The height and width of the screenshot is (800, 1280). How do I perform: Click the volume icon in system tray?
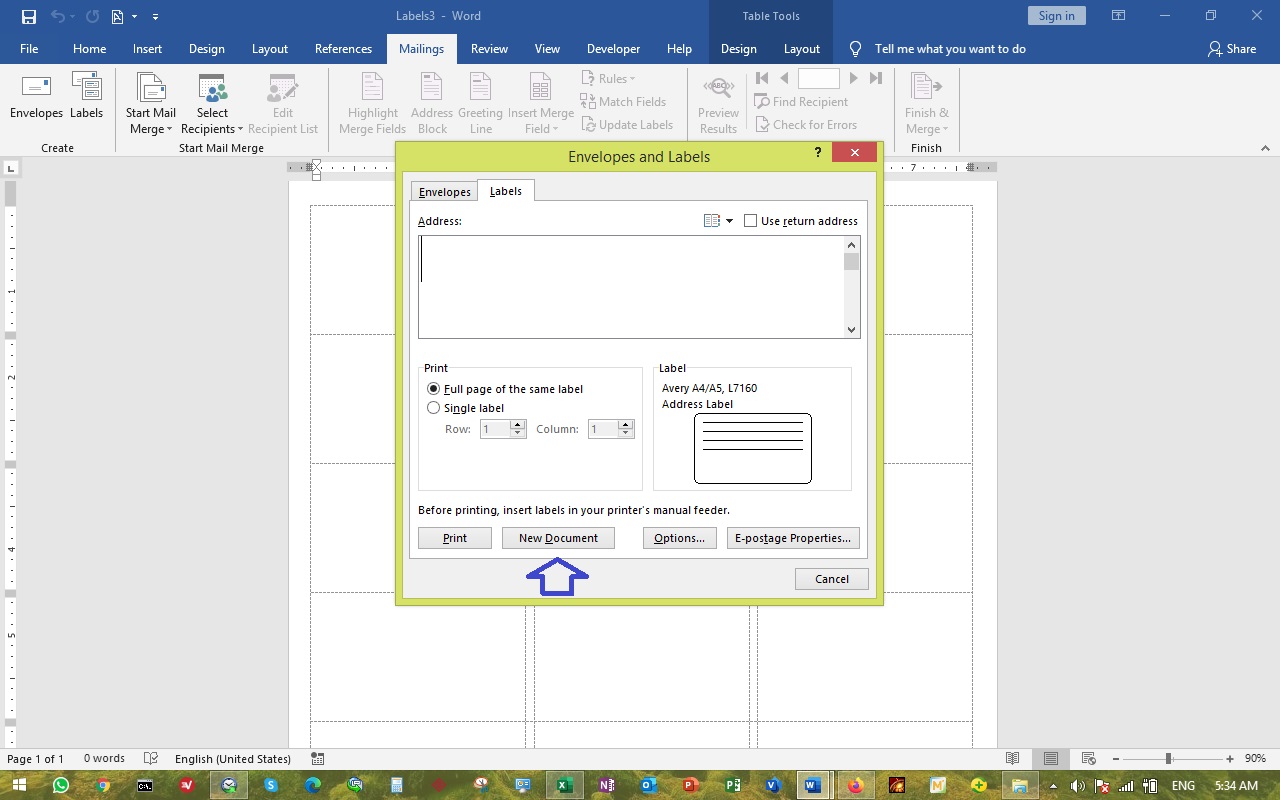[x=1079, y=786]
